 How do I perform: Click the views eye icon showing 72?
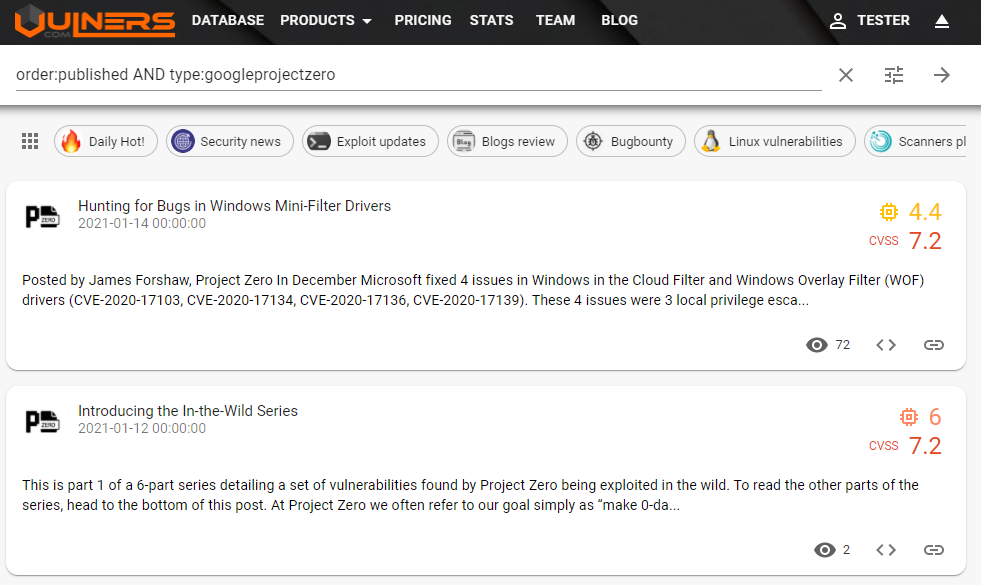coord(817,345)
